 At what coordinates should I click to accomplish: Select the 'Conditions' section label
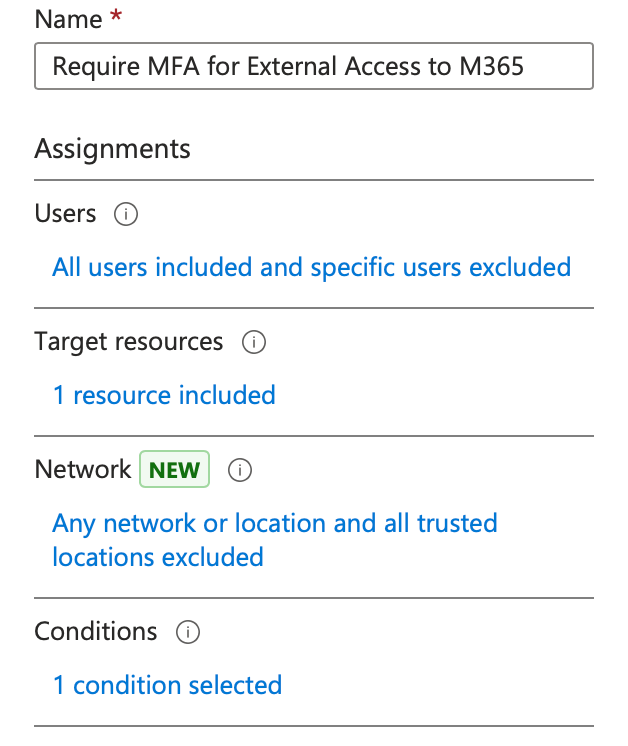96,632
